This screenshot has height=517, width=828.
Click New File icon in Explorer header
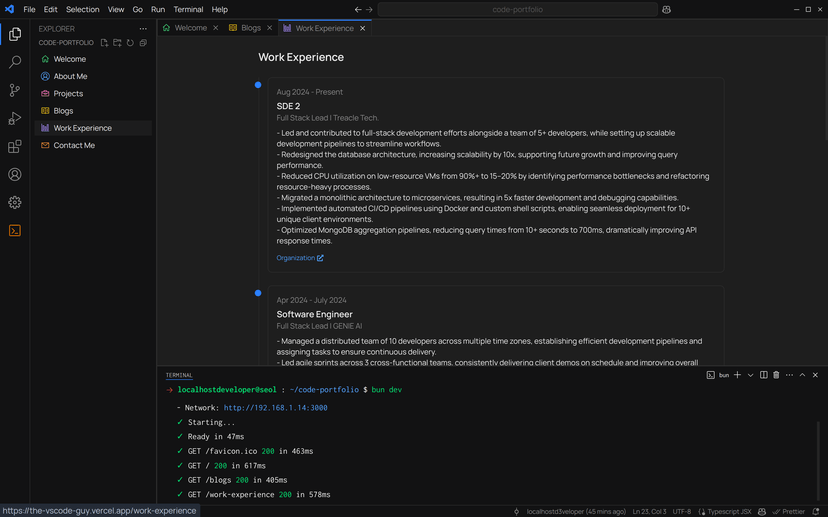pos(104,43)
